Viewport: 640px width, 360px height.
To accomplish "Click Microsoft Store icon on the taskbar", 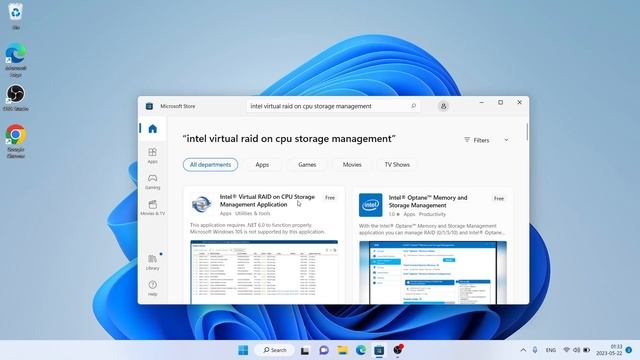I will 379,350.
